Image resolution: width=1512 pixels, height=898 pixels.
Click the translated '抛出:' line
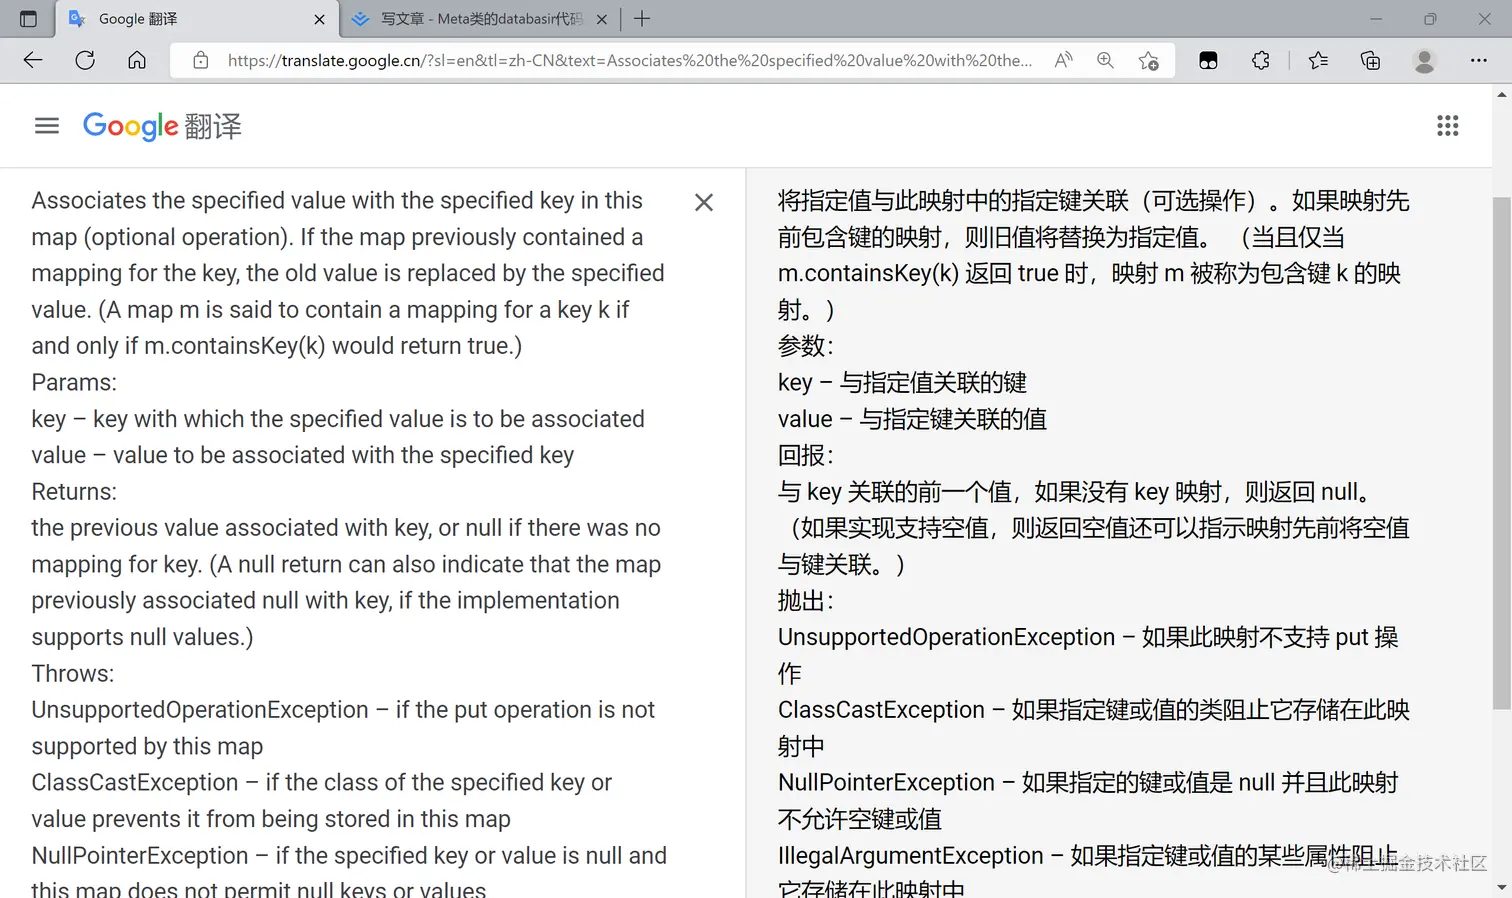(806, 600)
